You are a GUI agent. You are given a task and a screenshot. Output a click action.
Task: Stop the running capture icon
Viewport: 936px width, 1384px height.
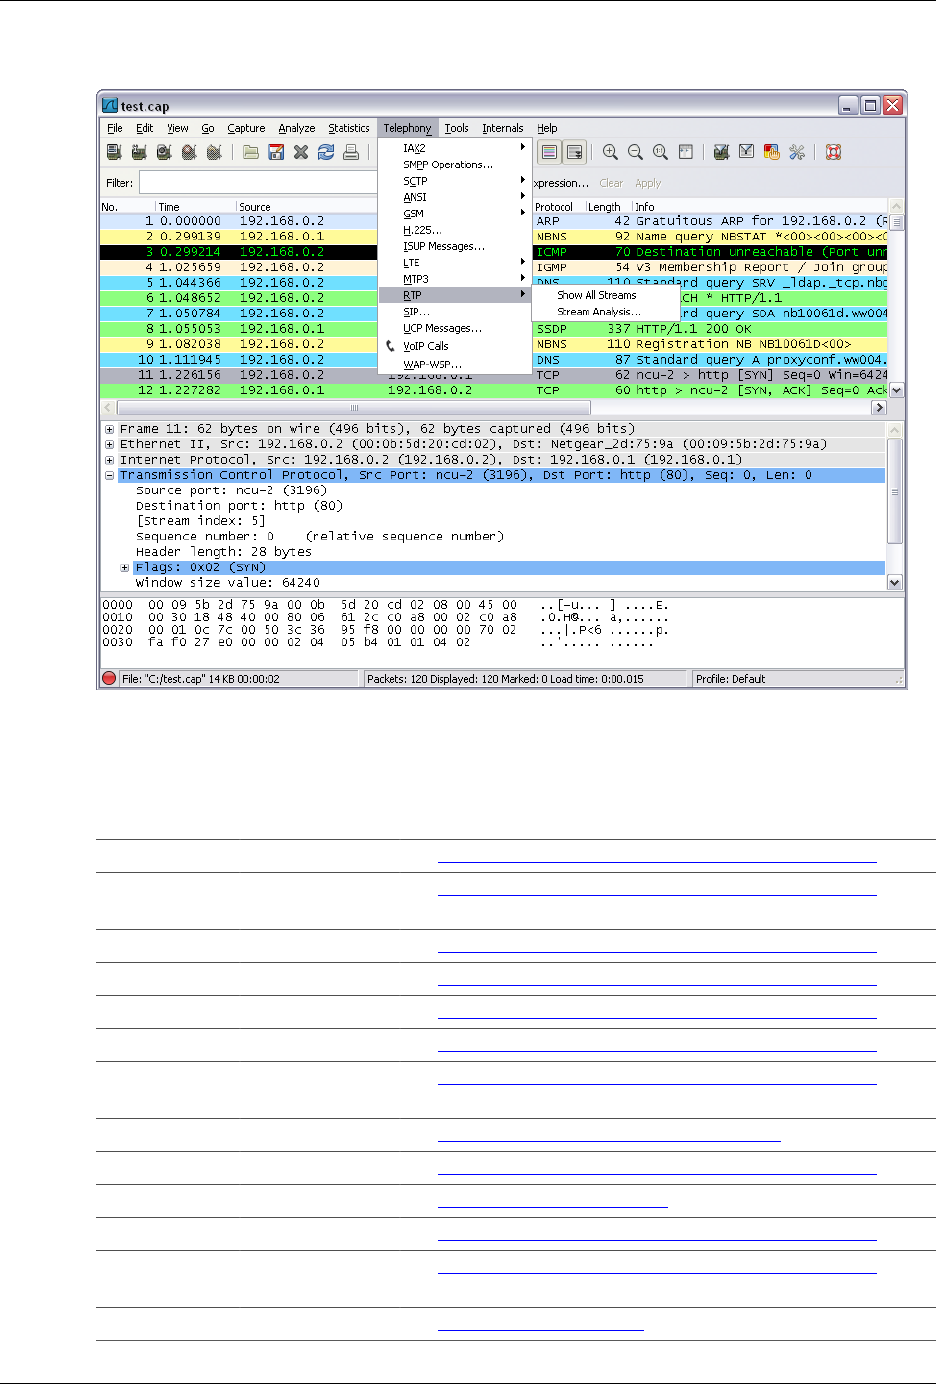tap(189, 152)
